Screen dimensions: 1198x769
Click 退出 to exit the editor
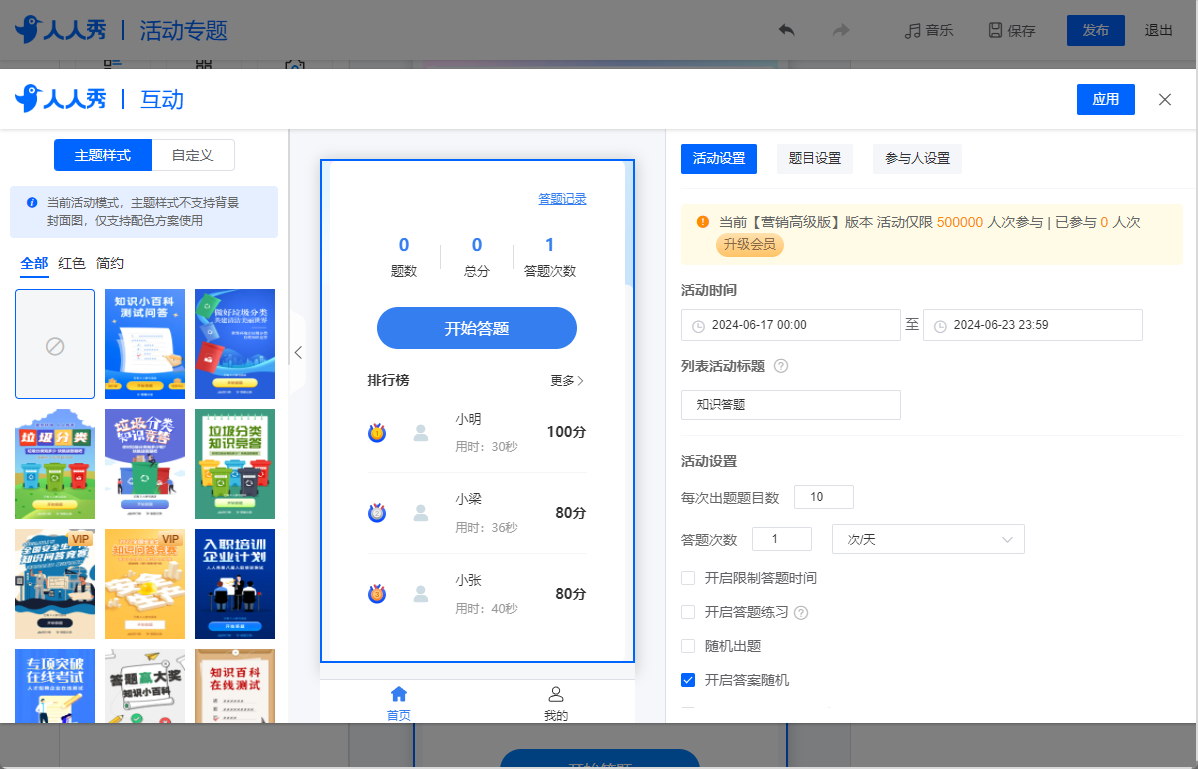[1158, 30]
